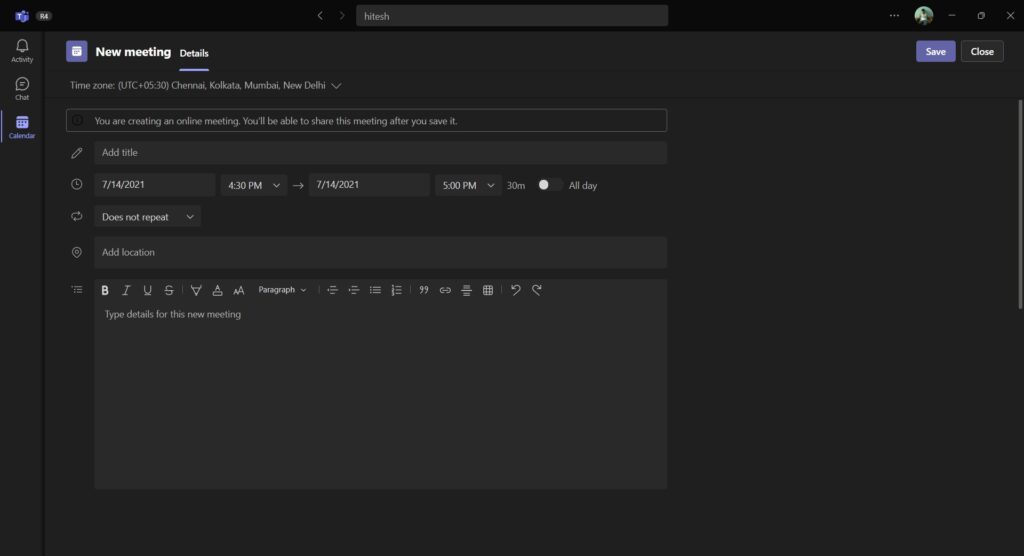Click the strikethrough formatting icon

[x=169, y=290]
